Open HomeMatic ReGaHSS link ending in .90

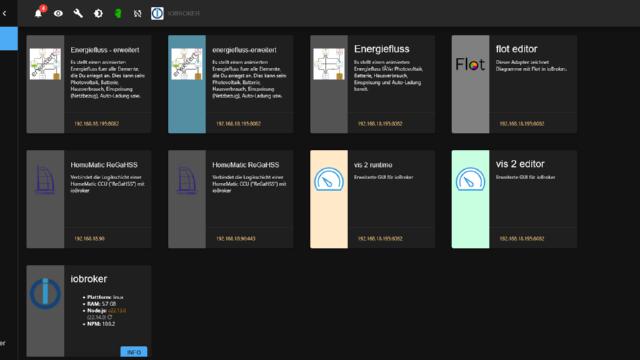coord(89,239)
